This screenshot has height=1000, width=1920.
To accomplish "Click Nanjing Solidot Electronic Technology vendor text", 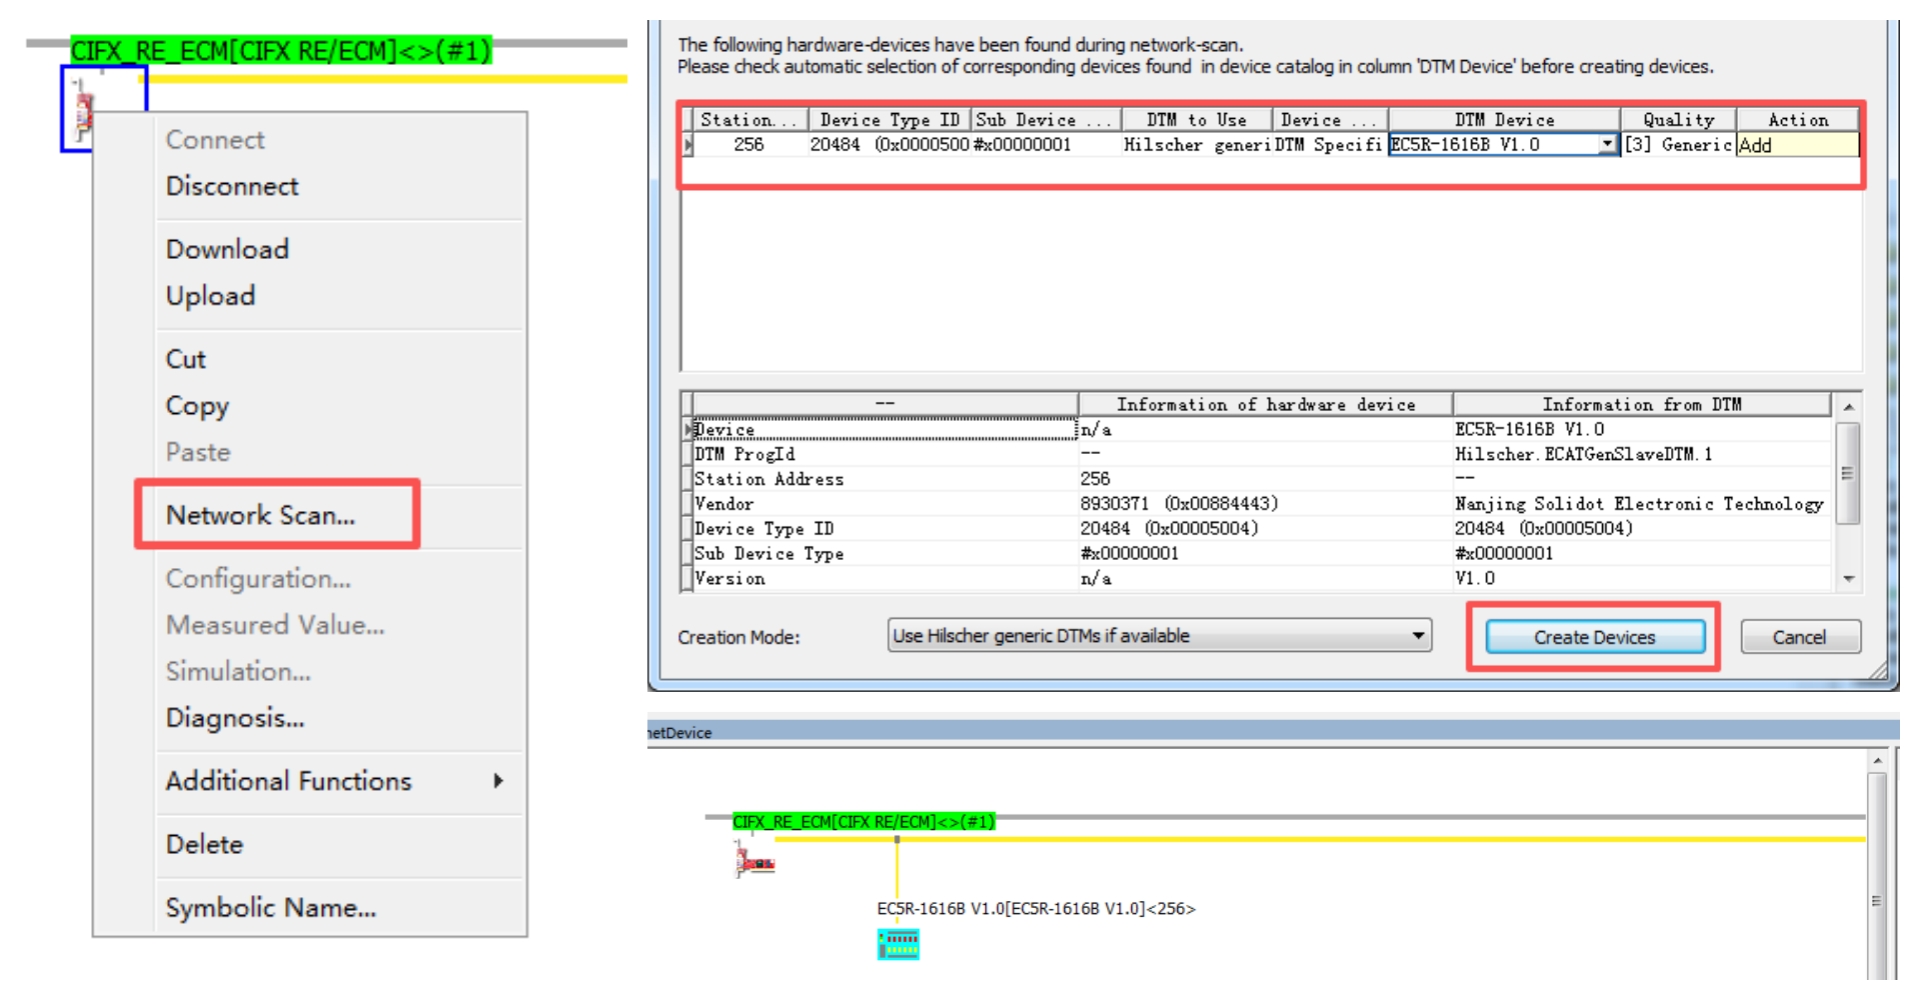I will 1639,504.
